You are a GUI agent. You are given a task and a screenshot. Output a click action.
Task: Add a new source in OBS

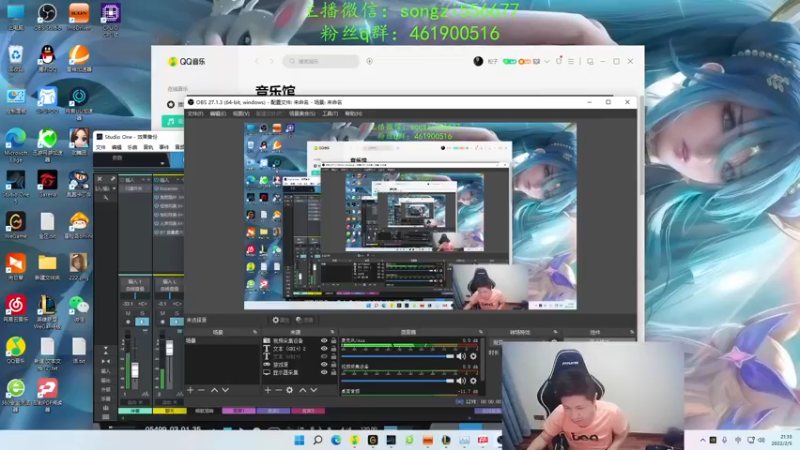point(268,390)
